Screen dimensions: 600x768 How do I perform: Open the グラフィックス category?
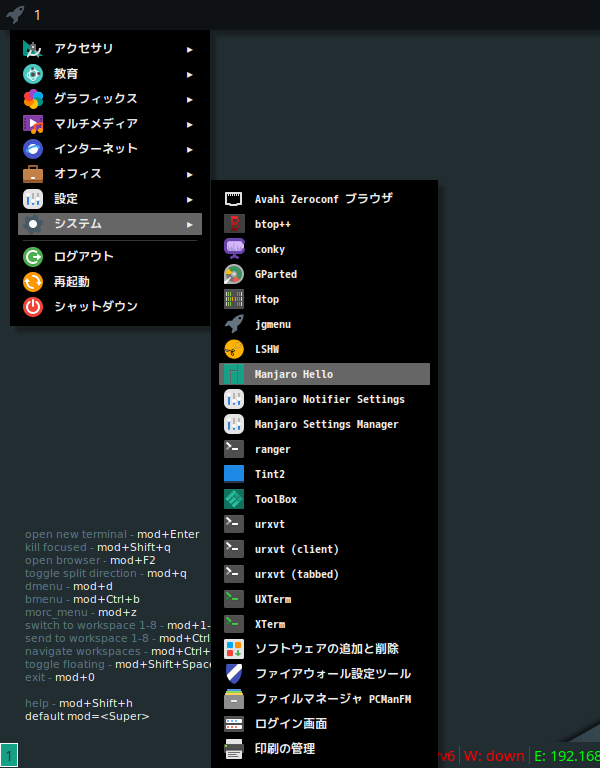[x=110, y=98]
